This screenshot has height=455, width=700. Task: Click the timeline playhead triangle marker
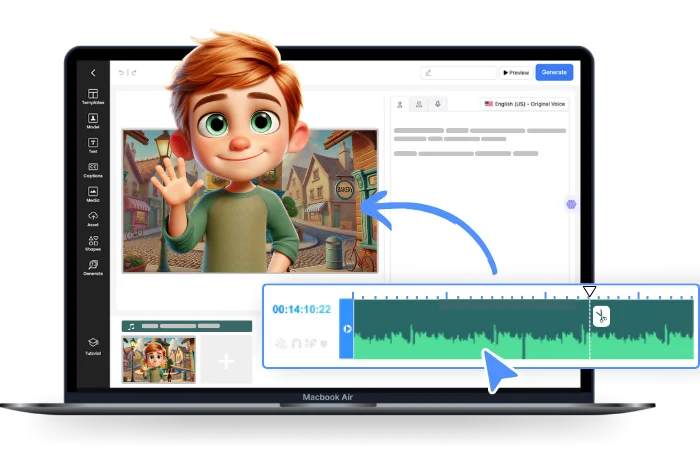(x=589, y=292)
